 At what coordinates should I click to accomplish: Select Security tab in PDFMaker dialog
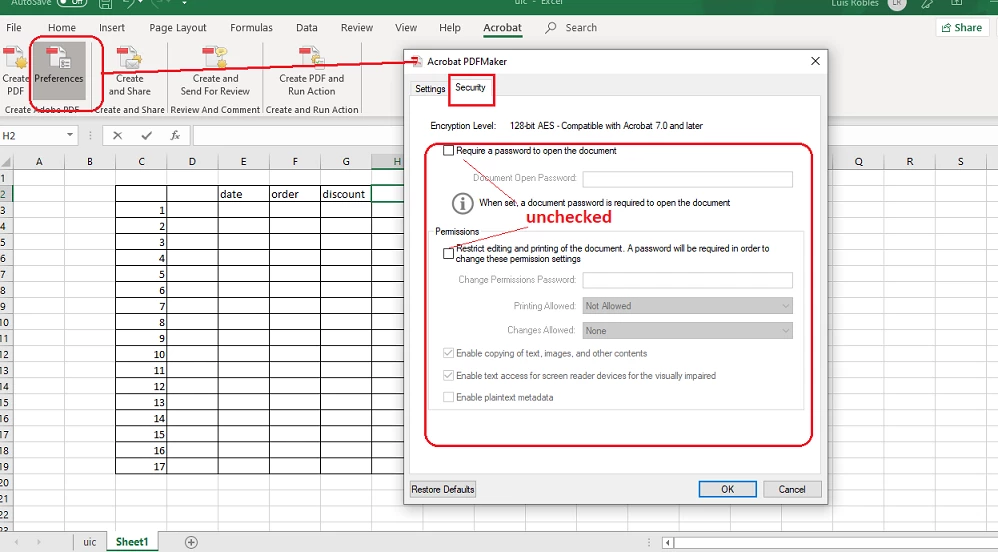pos(470,88)
